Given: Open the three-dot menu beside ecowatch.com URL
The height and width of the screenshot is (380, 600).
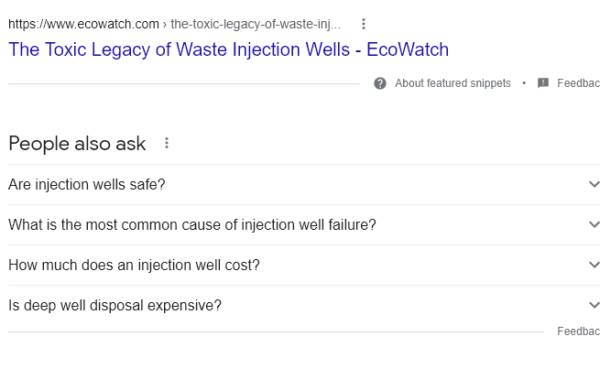Looking at the screenshot, I should click(364, 24).
